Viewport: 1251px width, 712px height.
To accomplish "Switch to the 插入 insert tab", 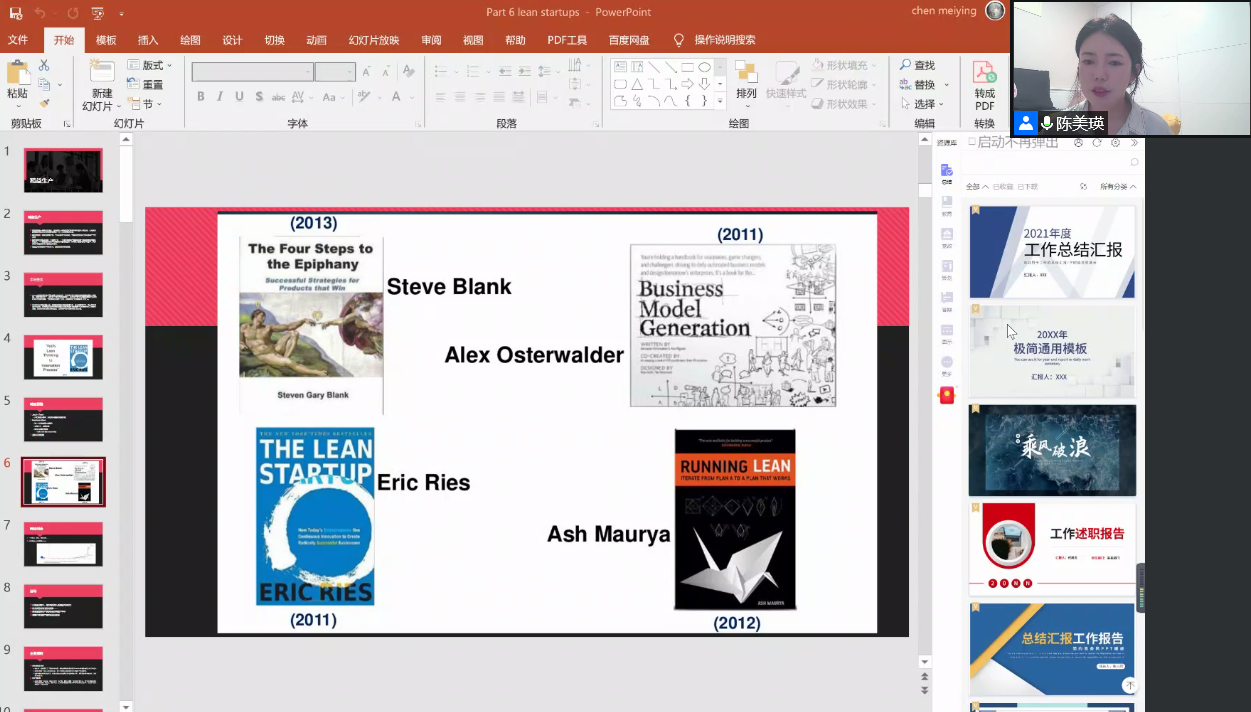I will click(148, 40).
